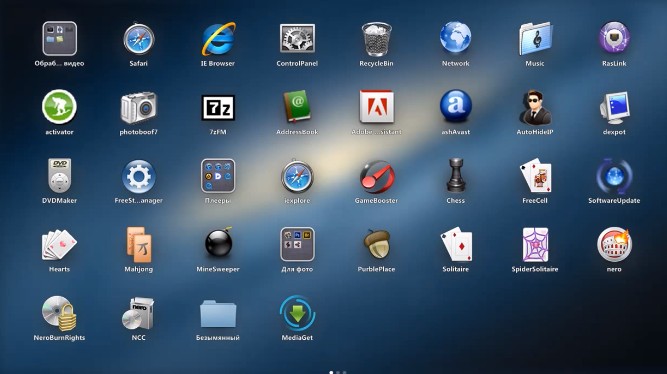This screenshot has height=374, width=667.
Task: Launch MineSweeper bomb icon
Action: pos(218,243)
